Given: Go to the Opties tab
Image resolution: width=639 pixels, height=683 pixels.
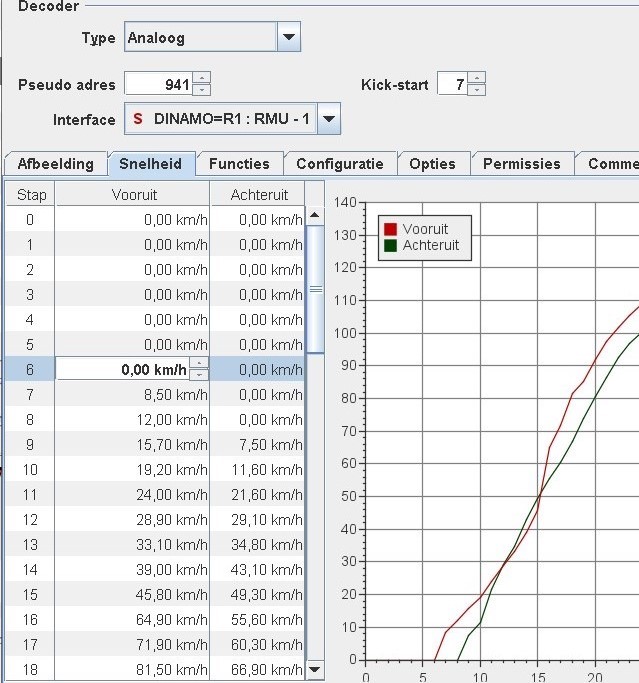Looking at the screenshot, I should (x=433, y=164).
